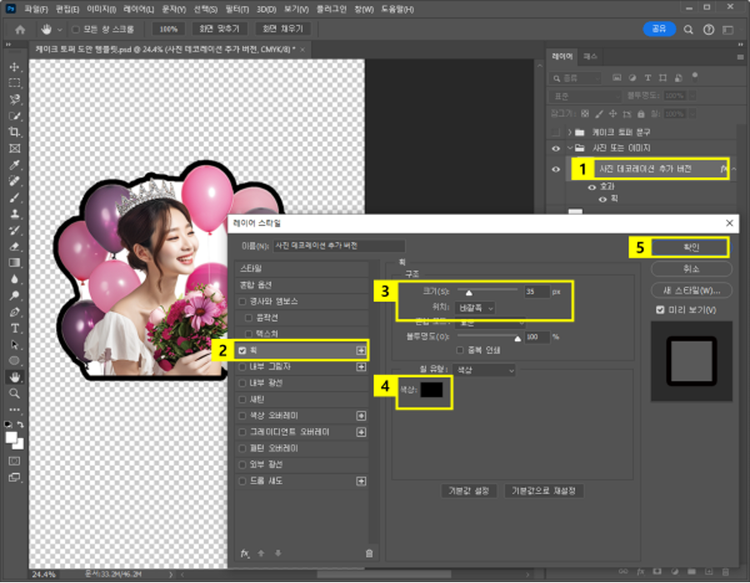Switch to the 패스 panel tab

[x=590, y=56]
